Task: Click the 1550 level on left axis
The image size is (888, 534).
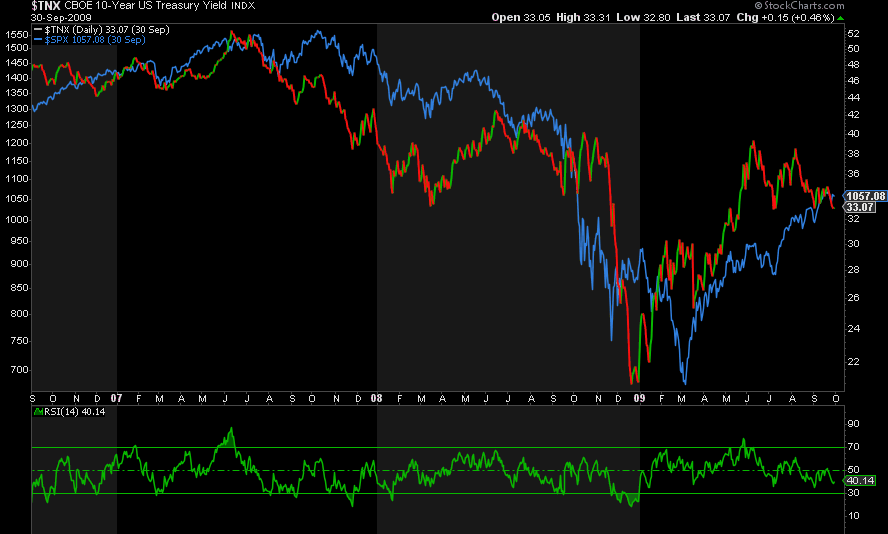Action: pyautogui.click(x=17, y=35)
